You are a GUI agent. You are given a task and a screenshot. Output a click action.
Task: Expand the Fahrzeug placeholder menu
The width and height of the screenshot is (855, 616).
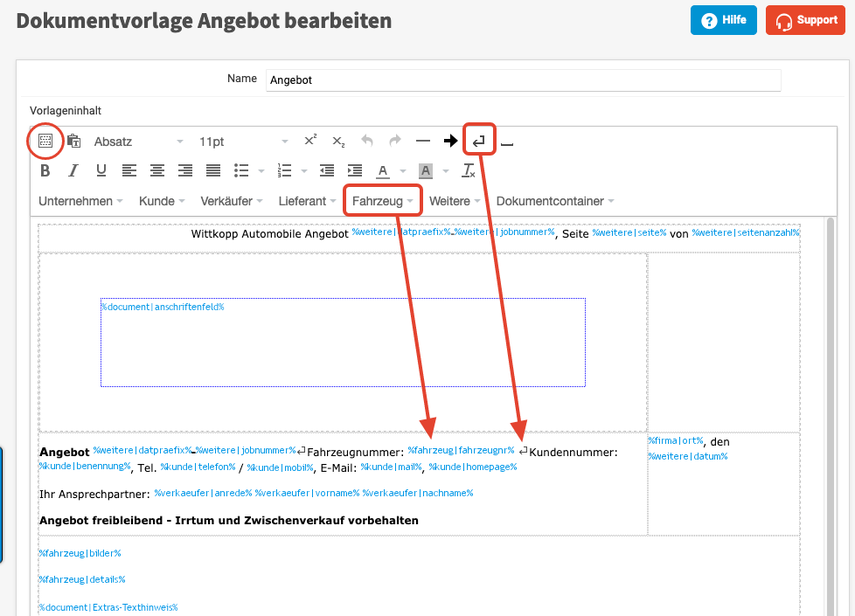click(x=382, y=200)
